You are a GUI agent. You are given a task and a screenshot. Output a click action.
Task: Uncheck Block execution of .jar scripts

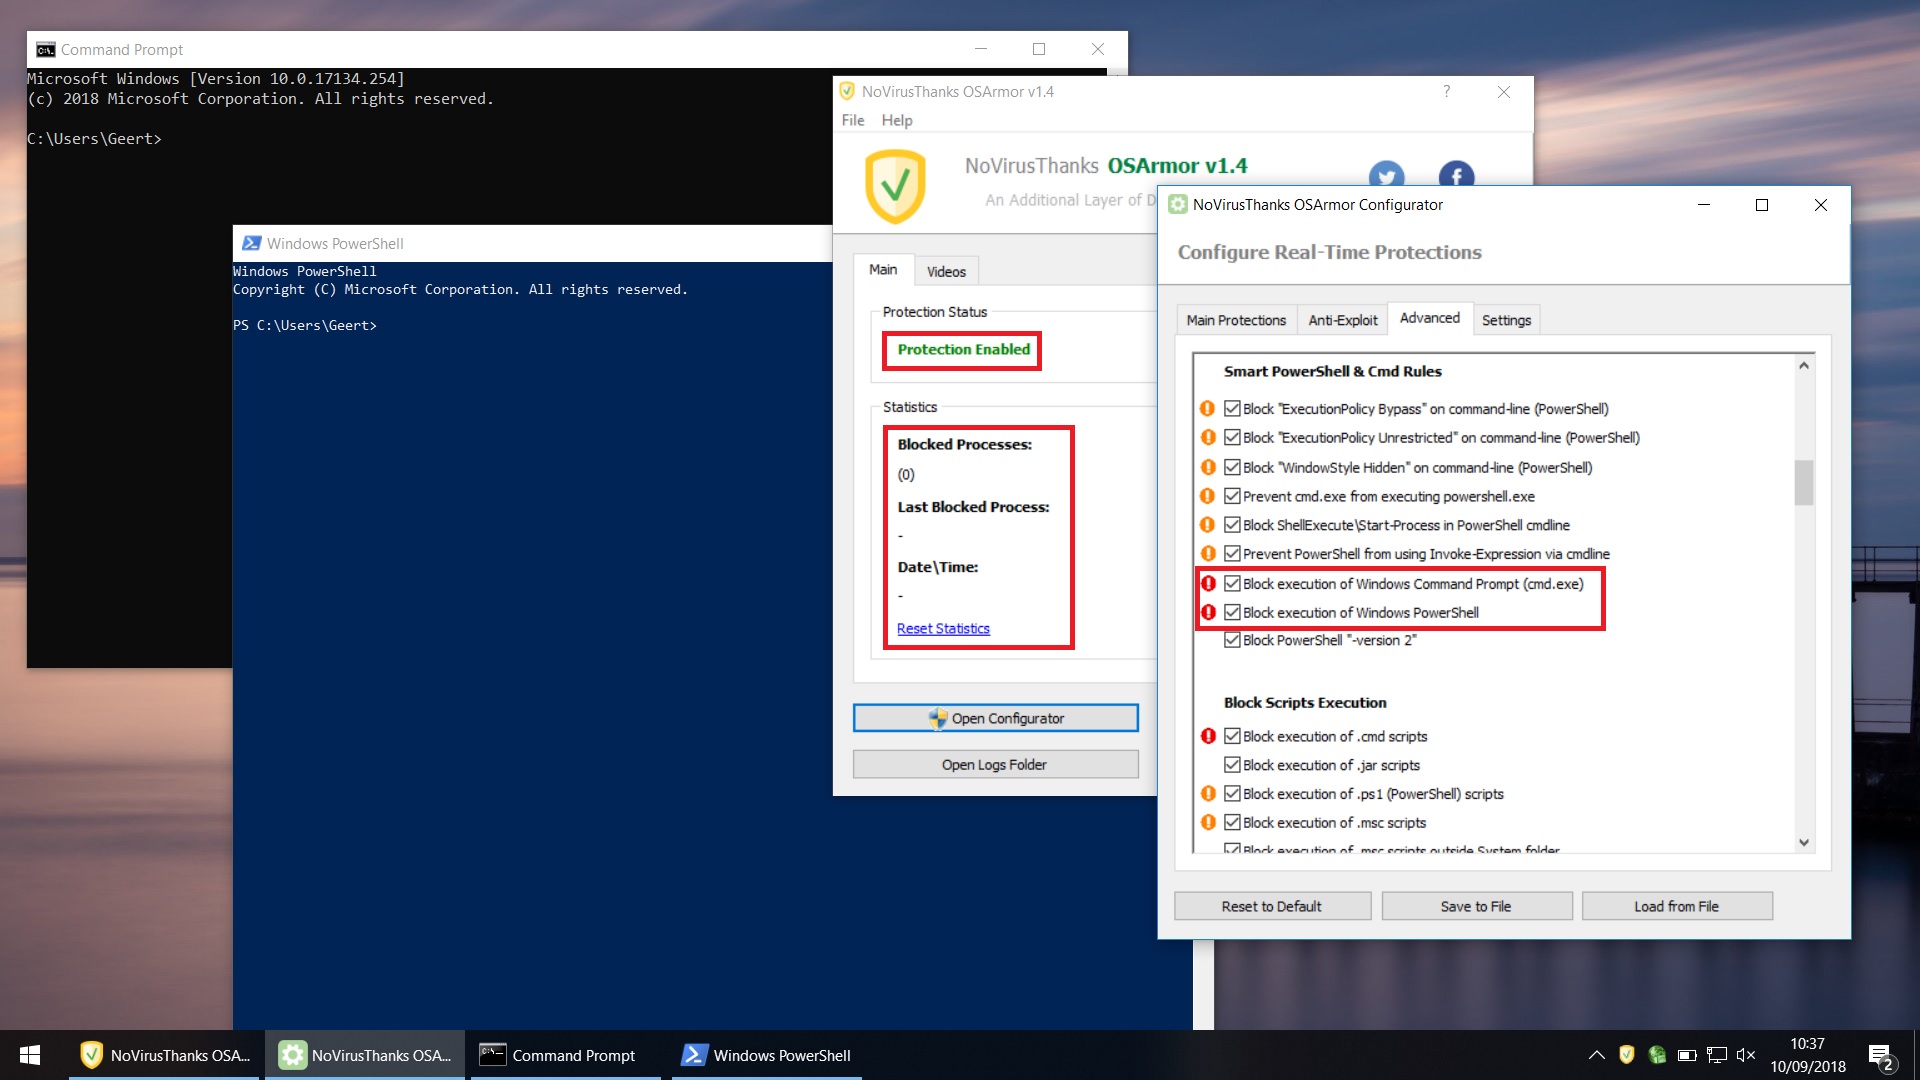(x=1232, y=765)
